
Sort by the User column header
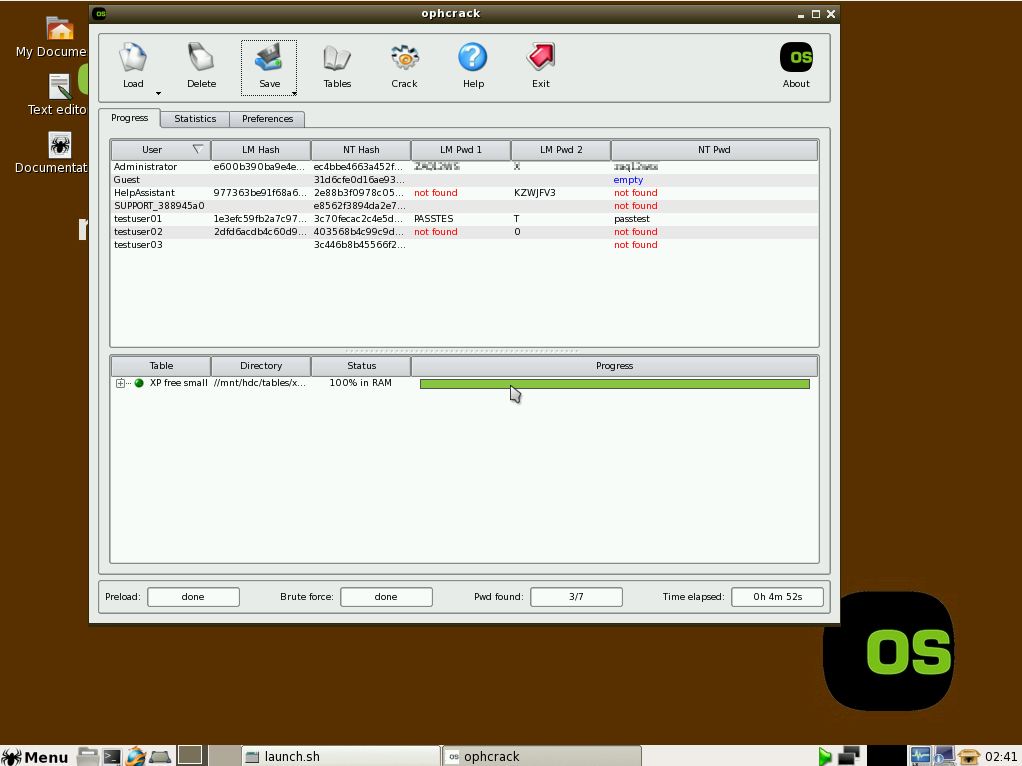coord(160,150)
